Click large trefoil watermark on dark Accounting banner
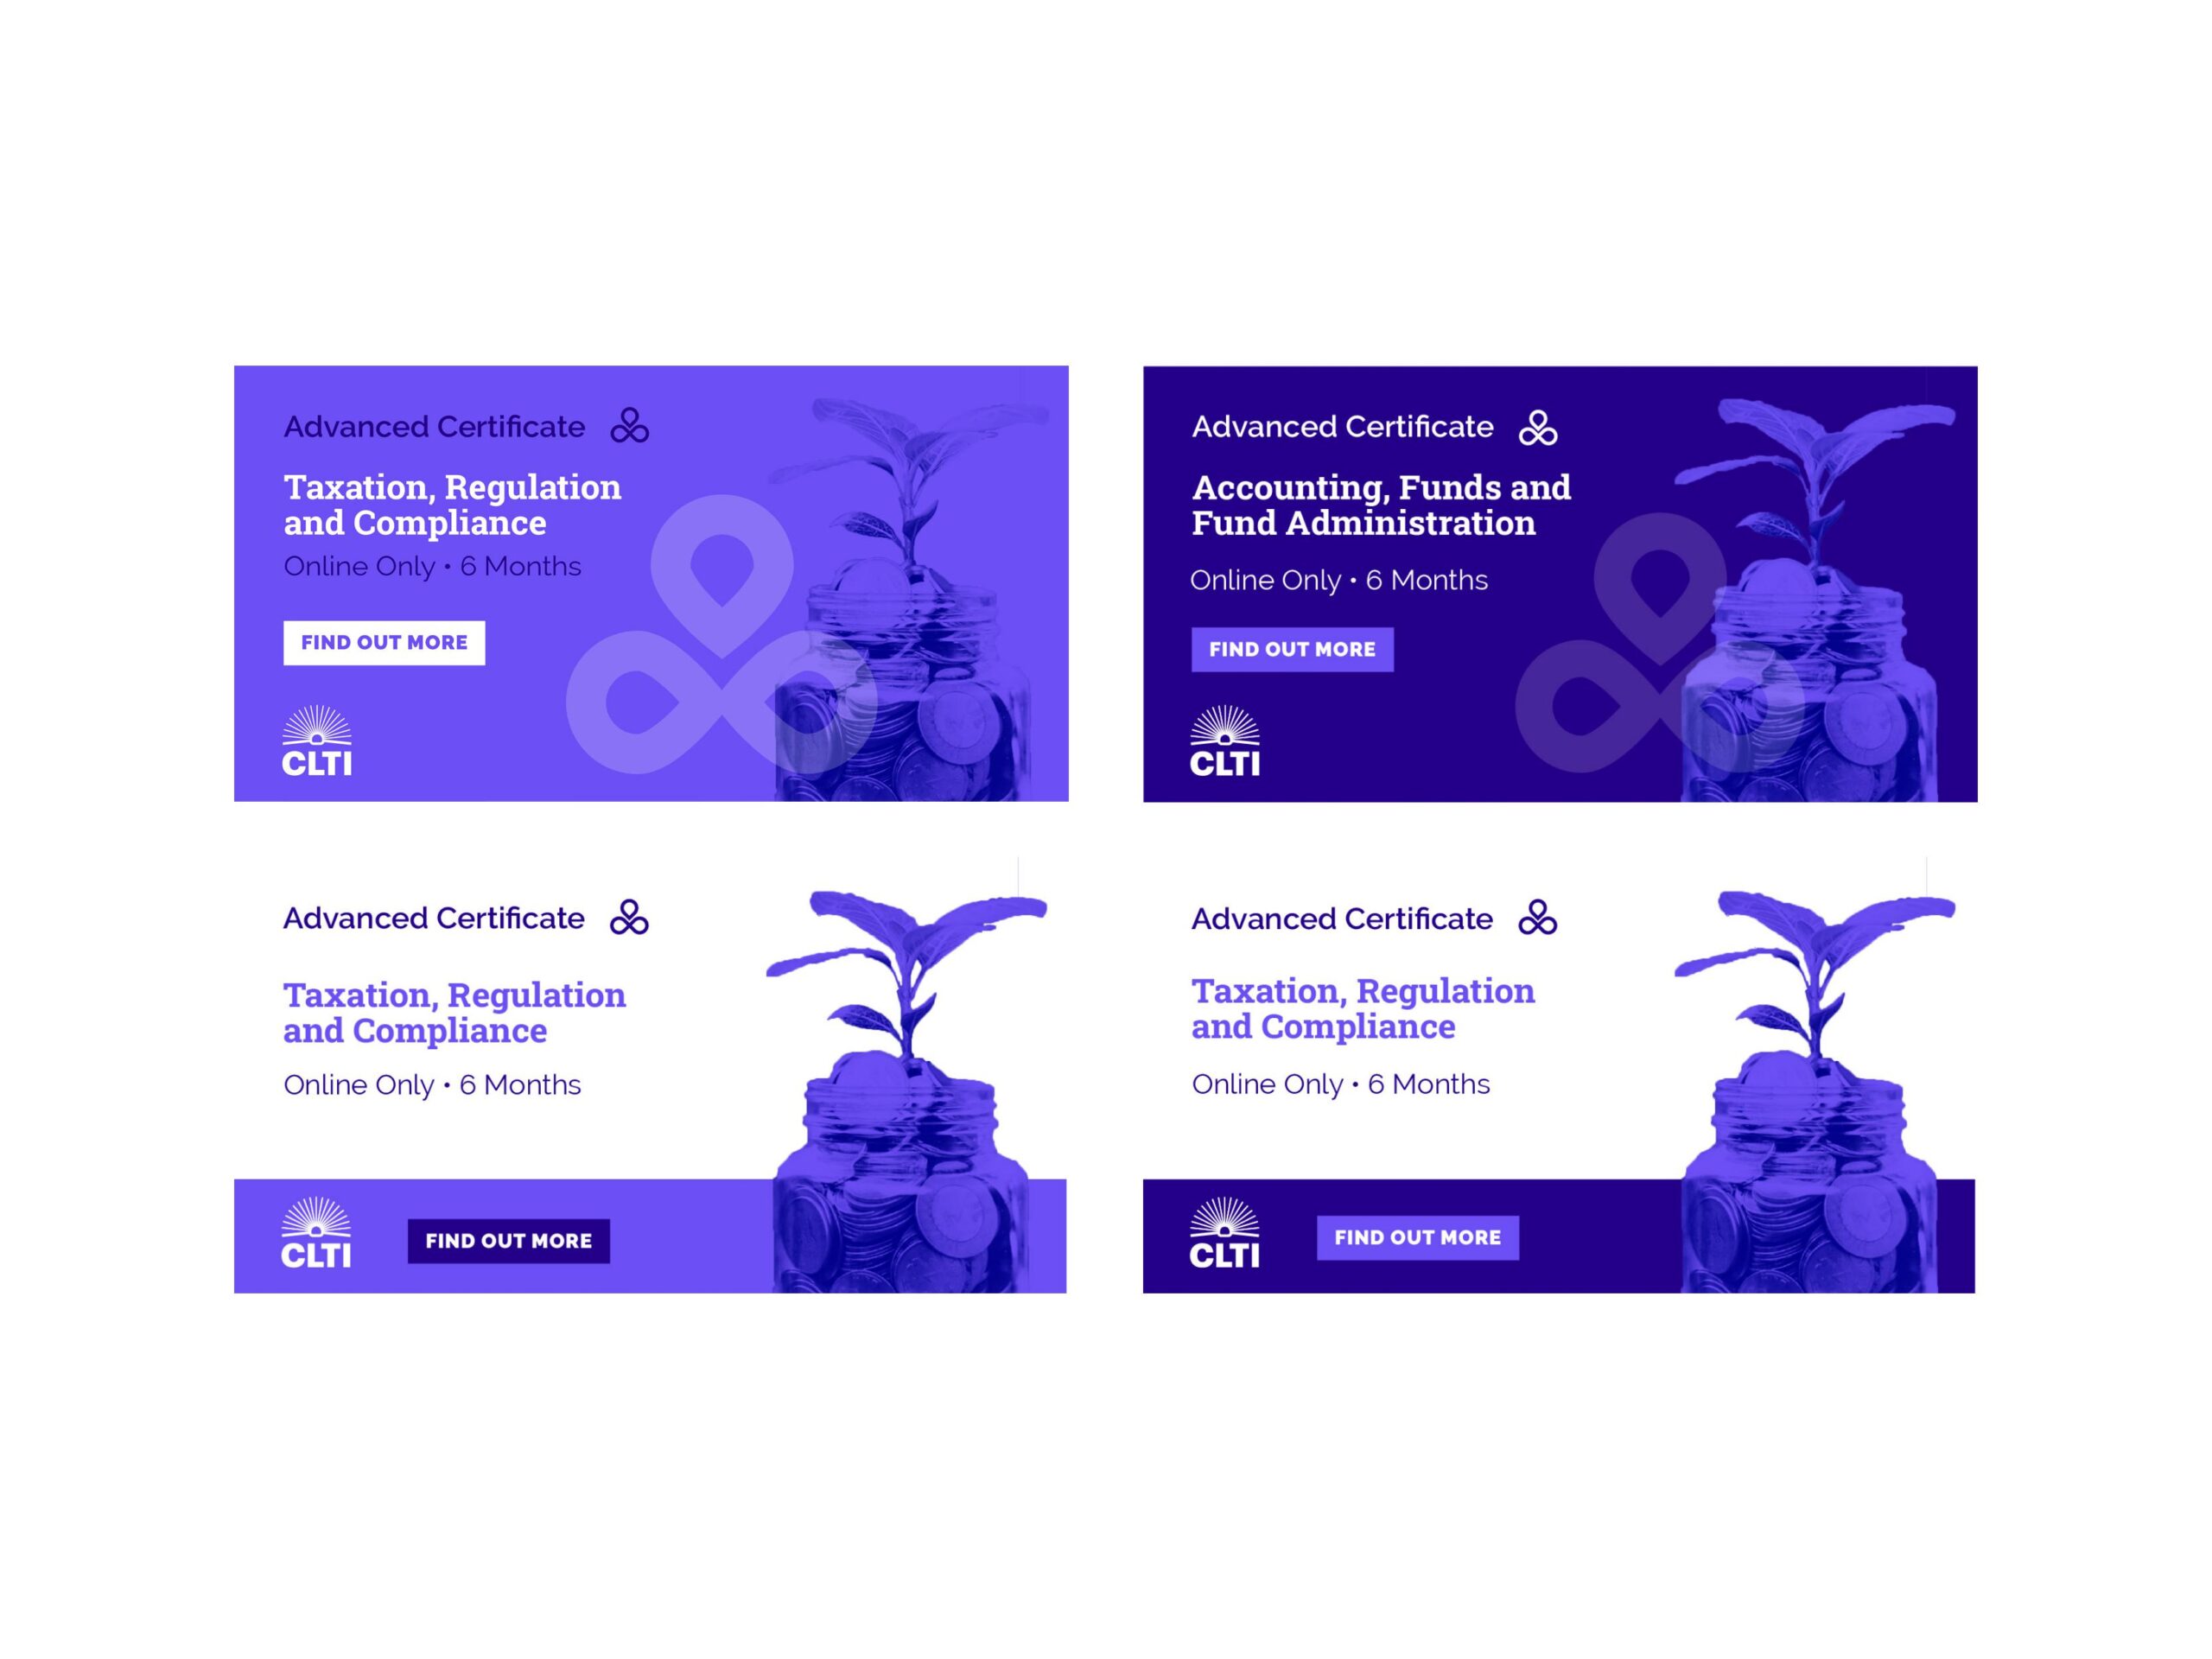The image size is (2212, 1659). (1660, 642)
